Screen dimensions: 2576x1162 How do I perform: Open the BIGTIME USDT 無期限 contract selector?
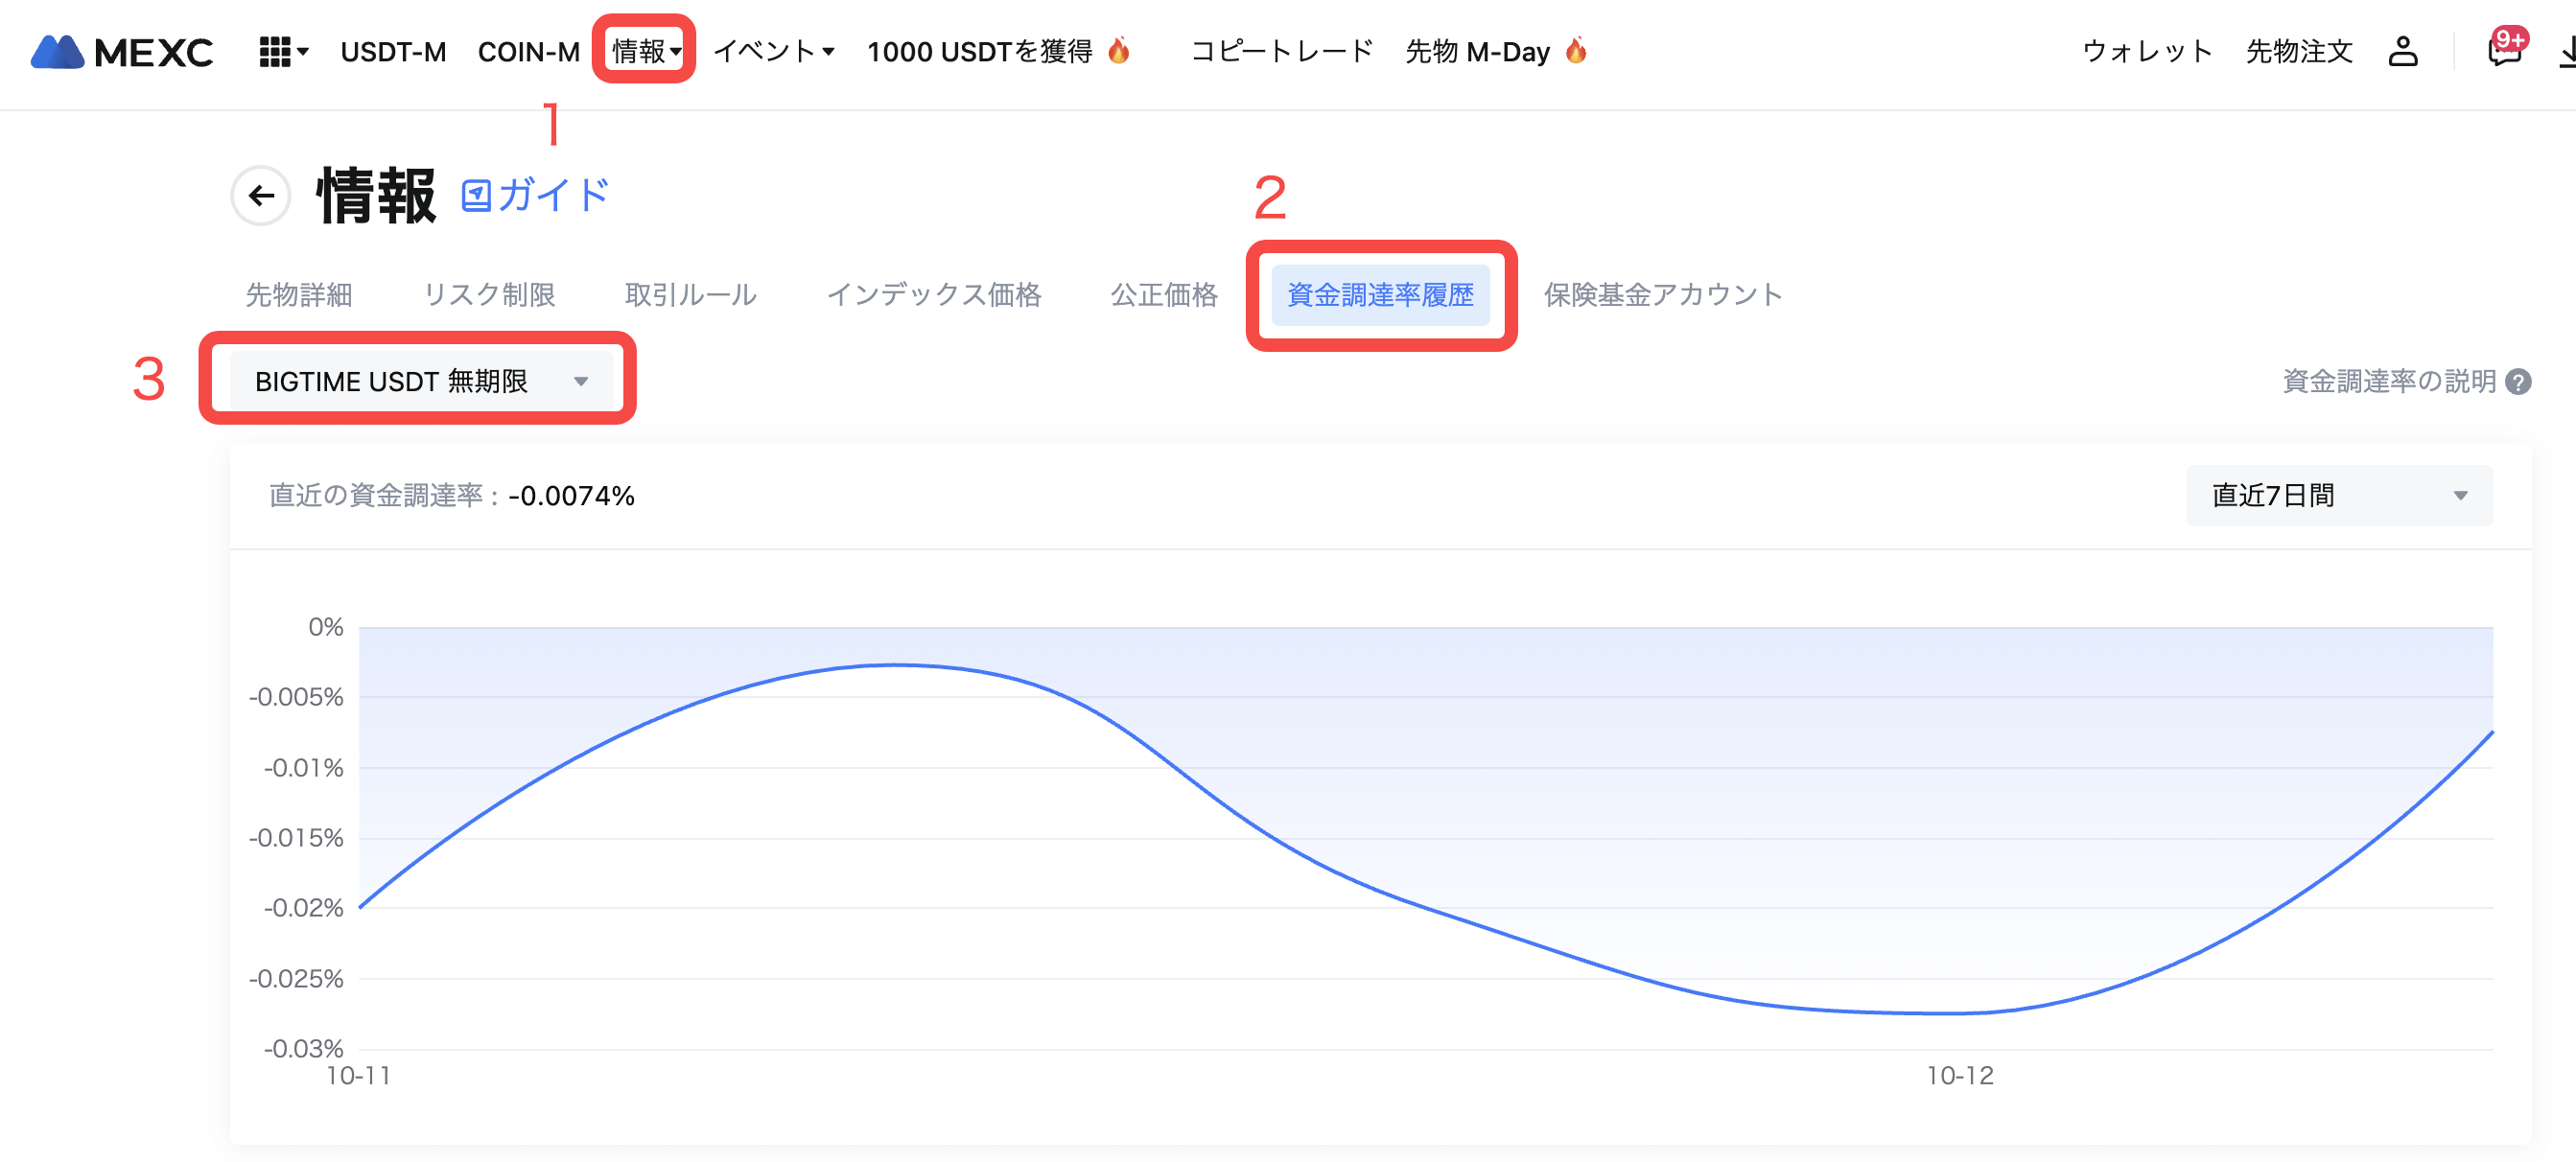coord(420,381)
